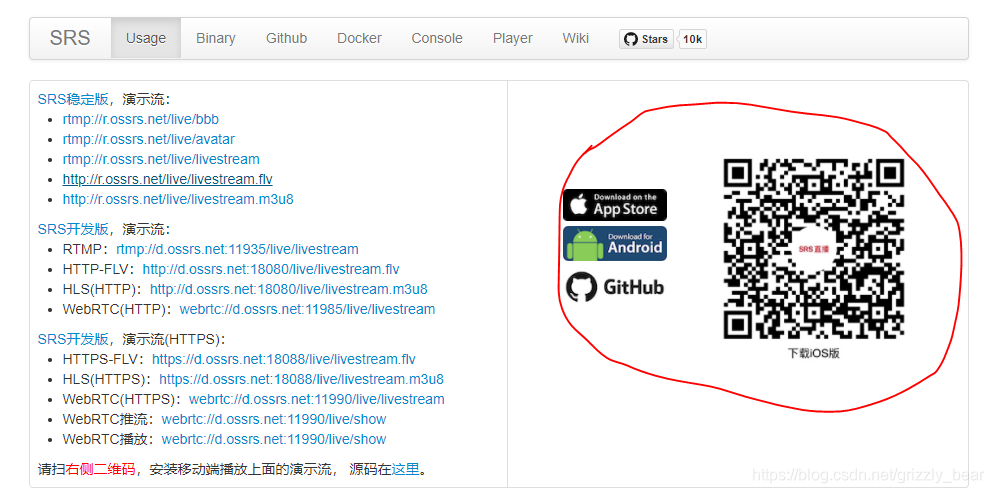Open the GitHub logo link
The image size is (994, 493).
[615, 287]
